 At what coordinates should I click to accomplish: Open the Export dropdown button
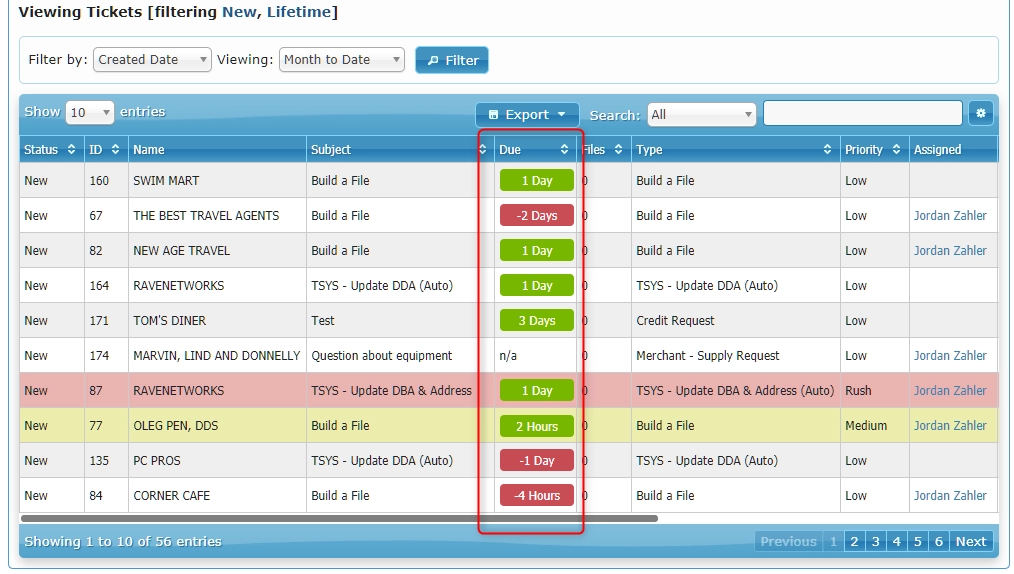pyautogui.click(x=527, y=115)
